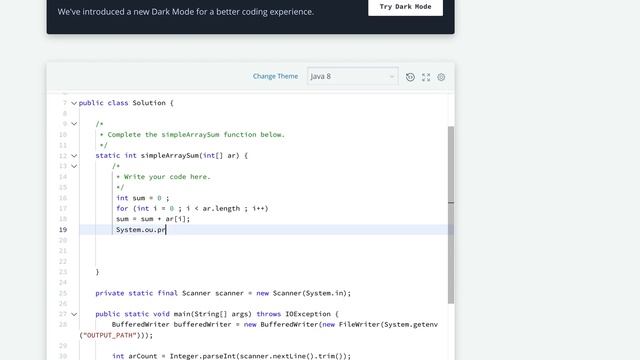
Task: Click line number 19 in gutter
Action: pyautogui.click(x=62, y=230)
